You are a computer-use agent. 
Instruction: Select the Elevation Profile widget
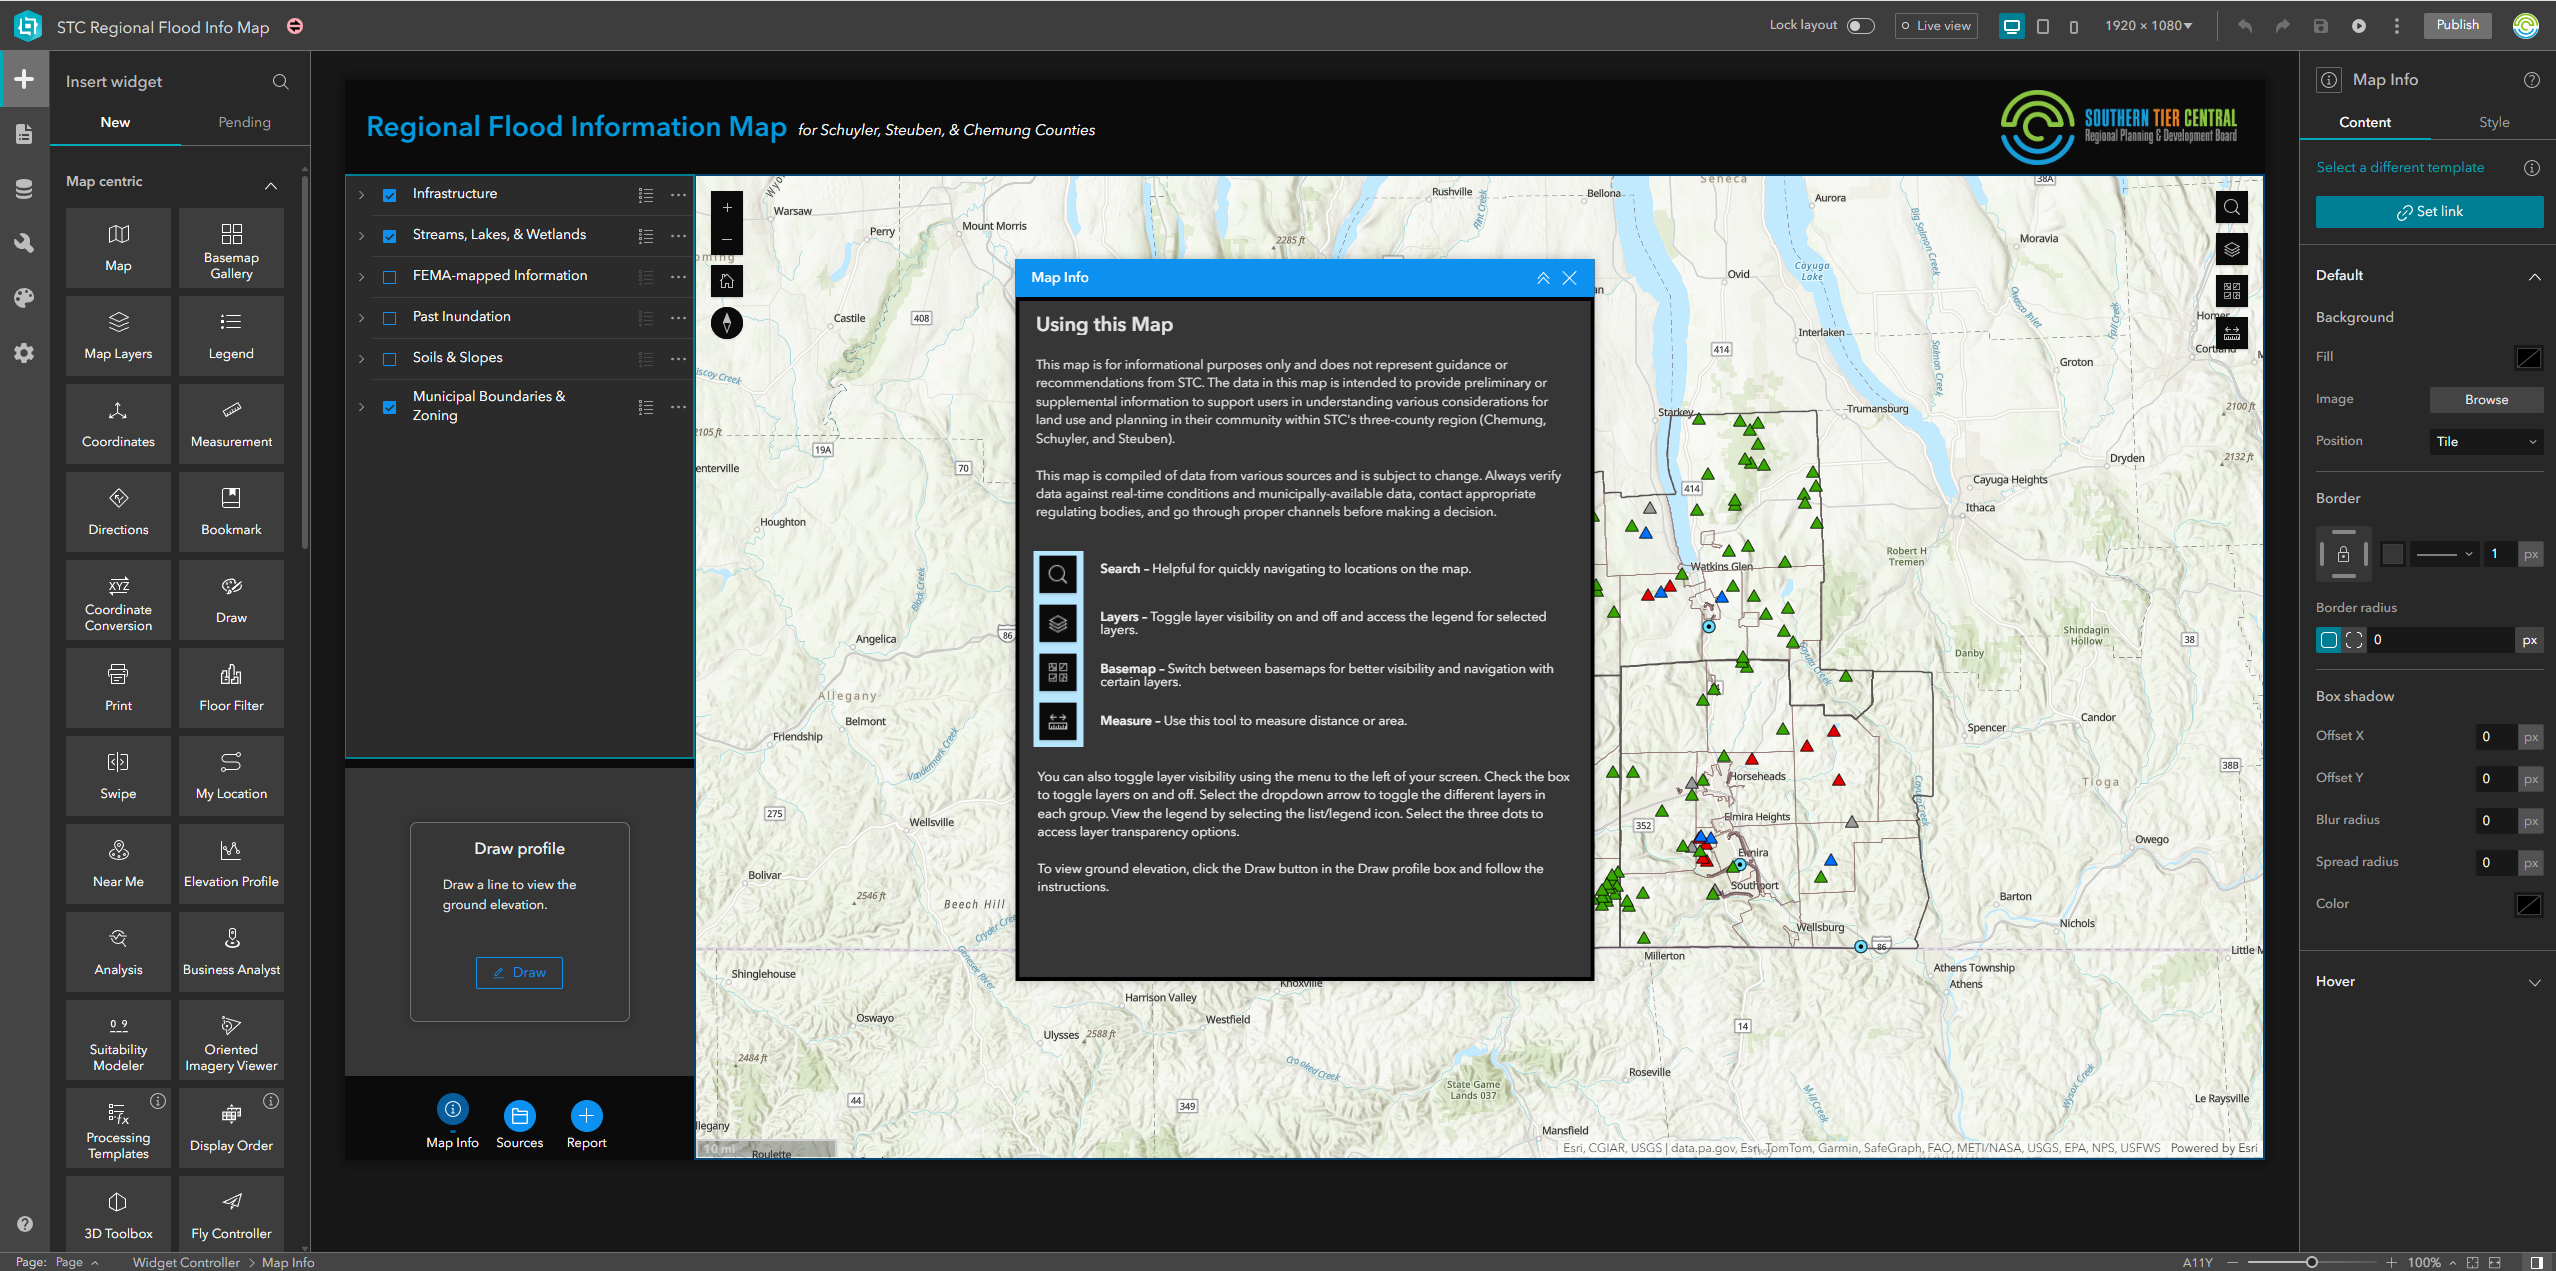point(231,862)
